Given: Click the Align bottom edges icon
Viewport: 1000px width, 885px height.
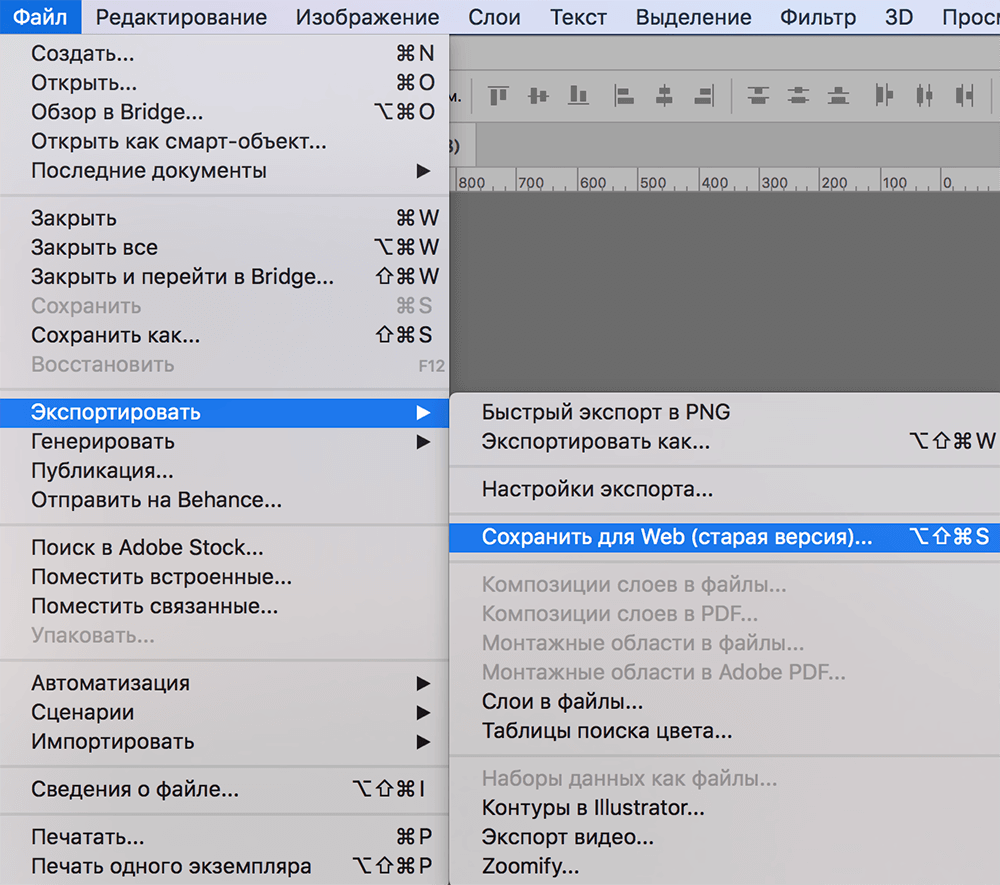Looking at the screenshot, I should [578, 96].
